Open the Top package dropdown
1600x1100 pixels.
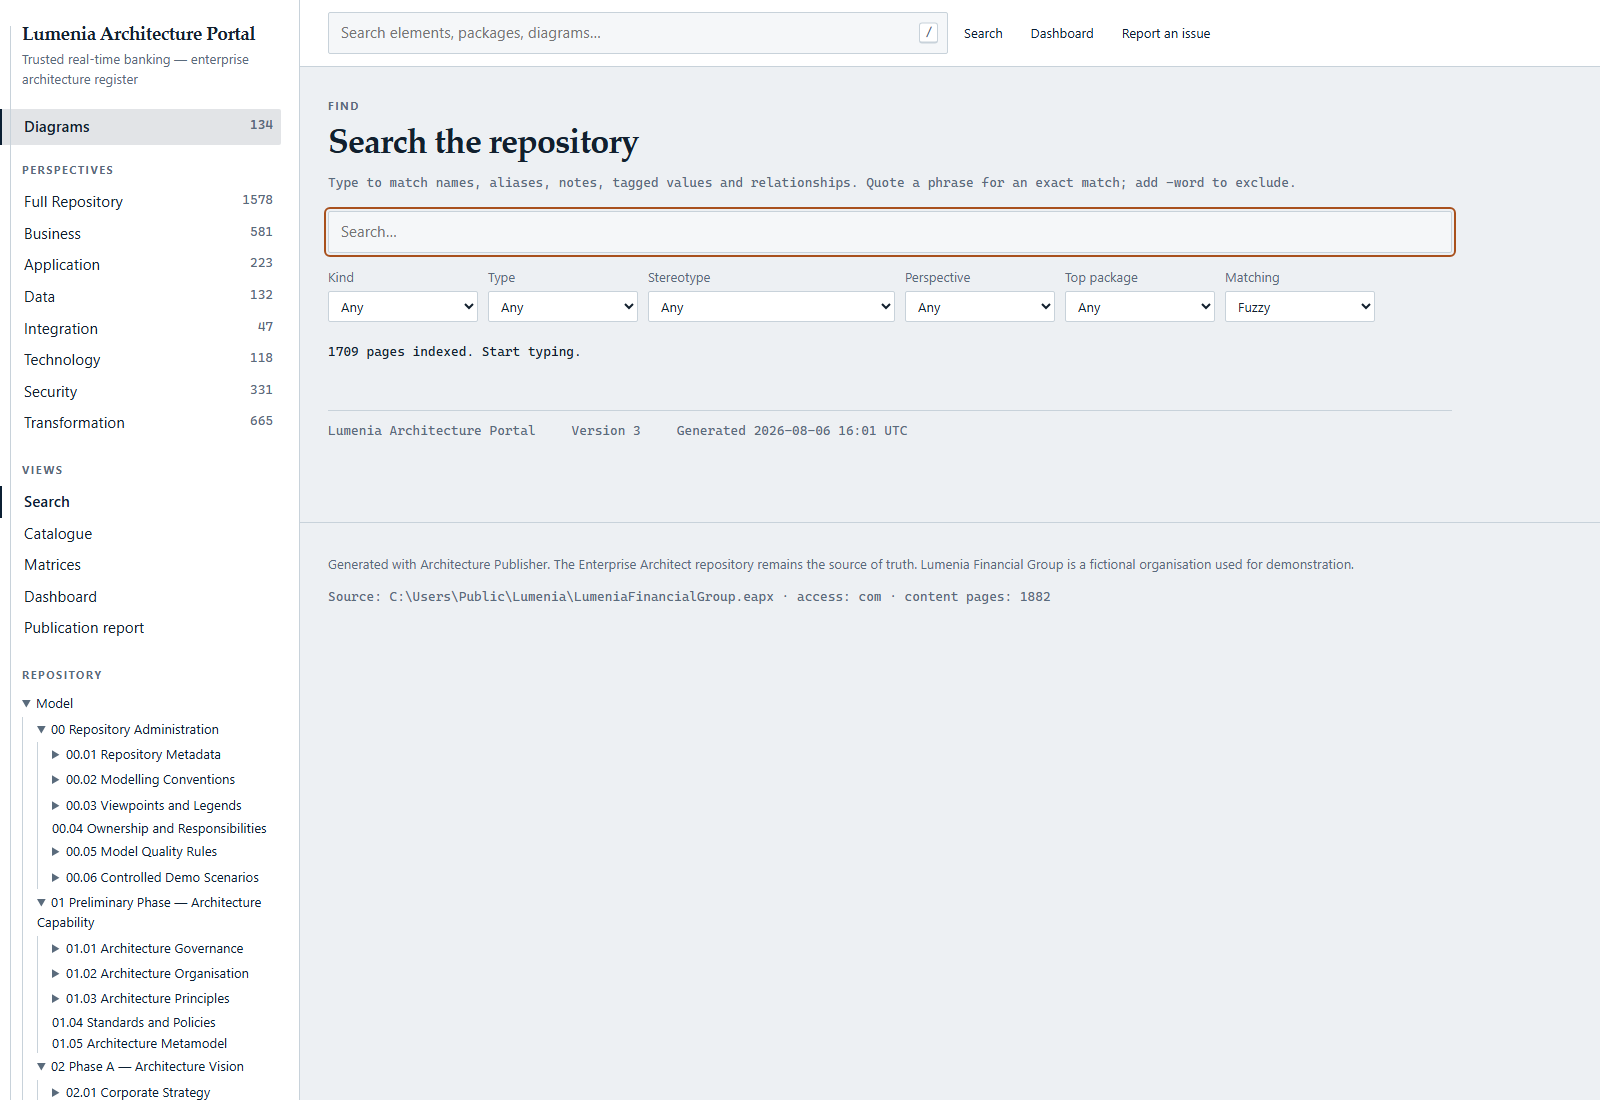pos(1140,307)
